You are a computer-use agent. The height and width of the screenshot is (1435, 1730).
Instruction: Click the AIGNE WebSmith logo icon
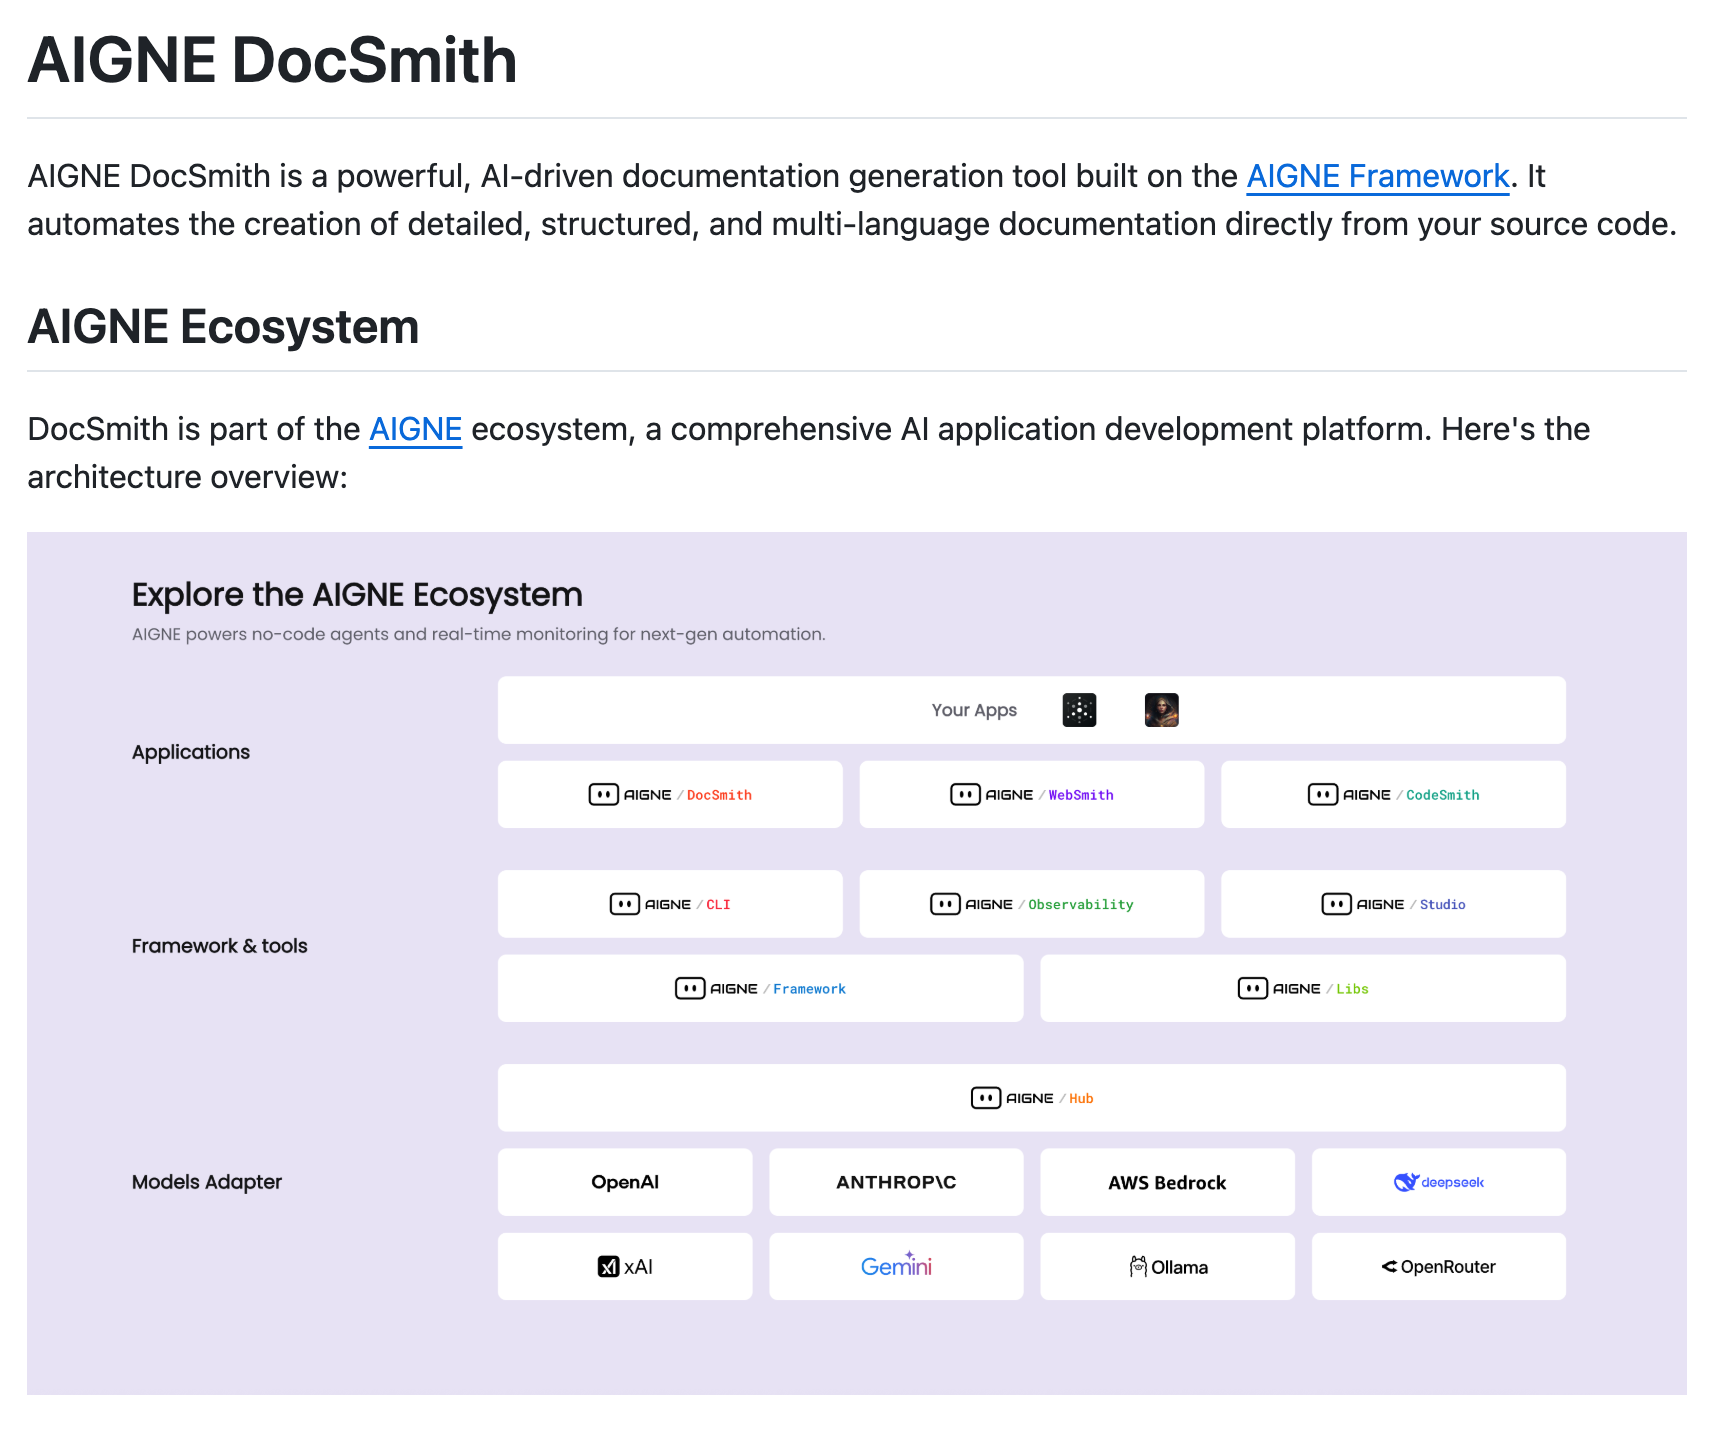click(x=964, y=795)
